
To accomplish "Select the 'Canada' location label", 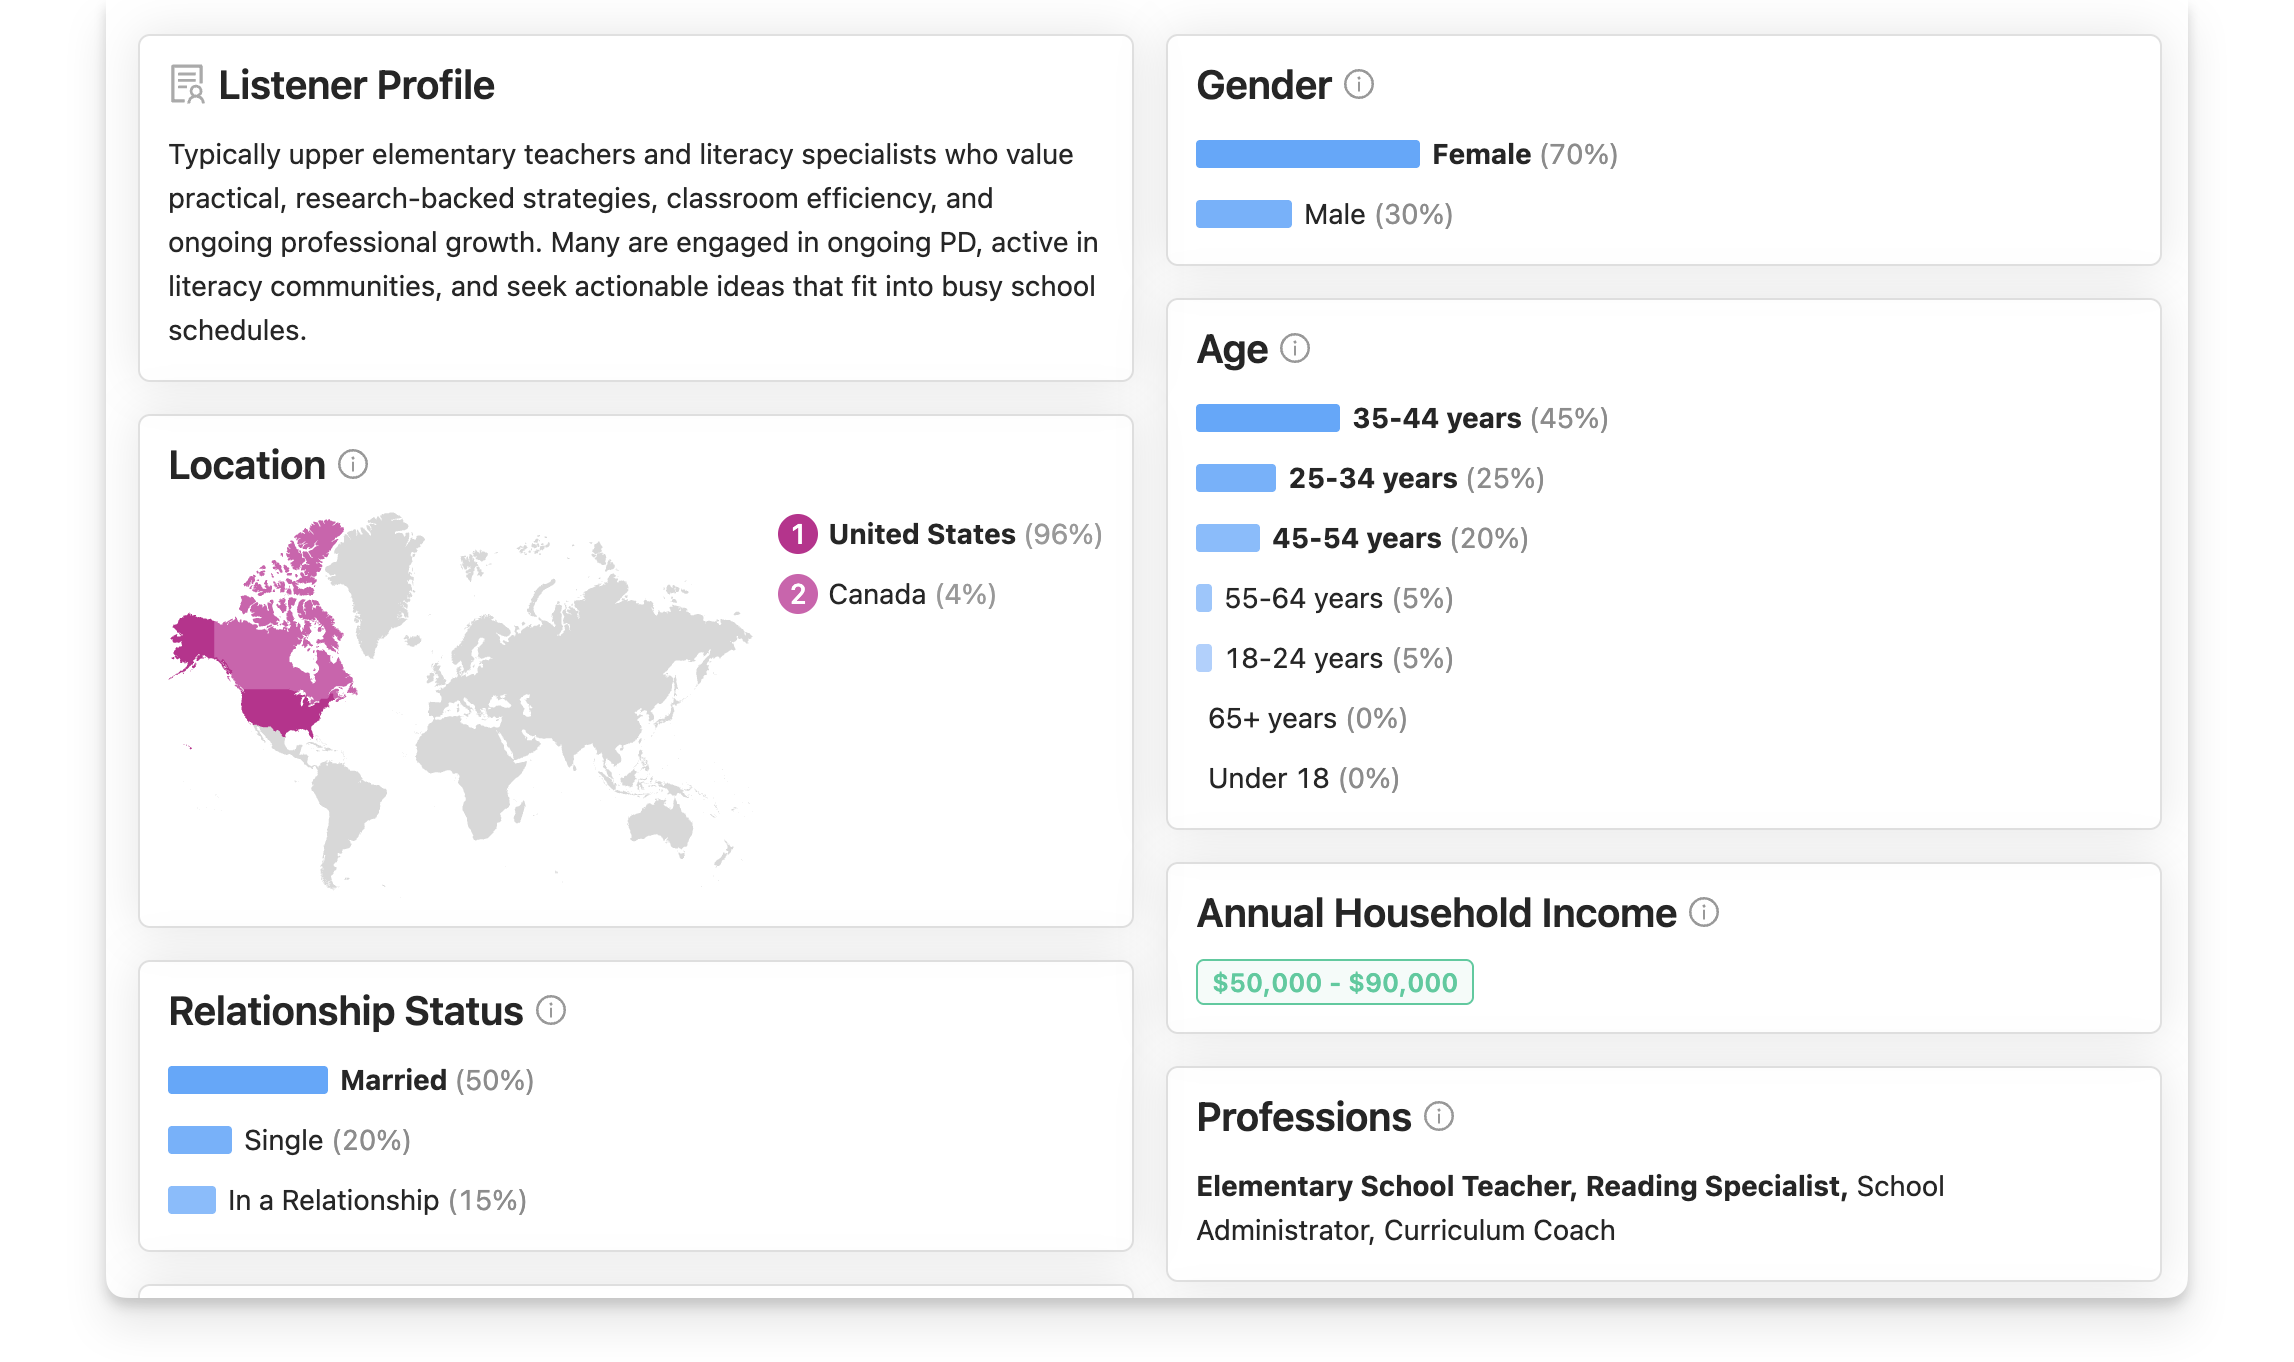I will click(x=877, y=594).
